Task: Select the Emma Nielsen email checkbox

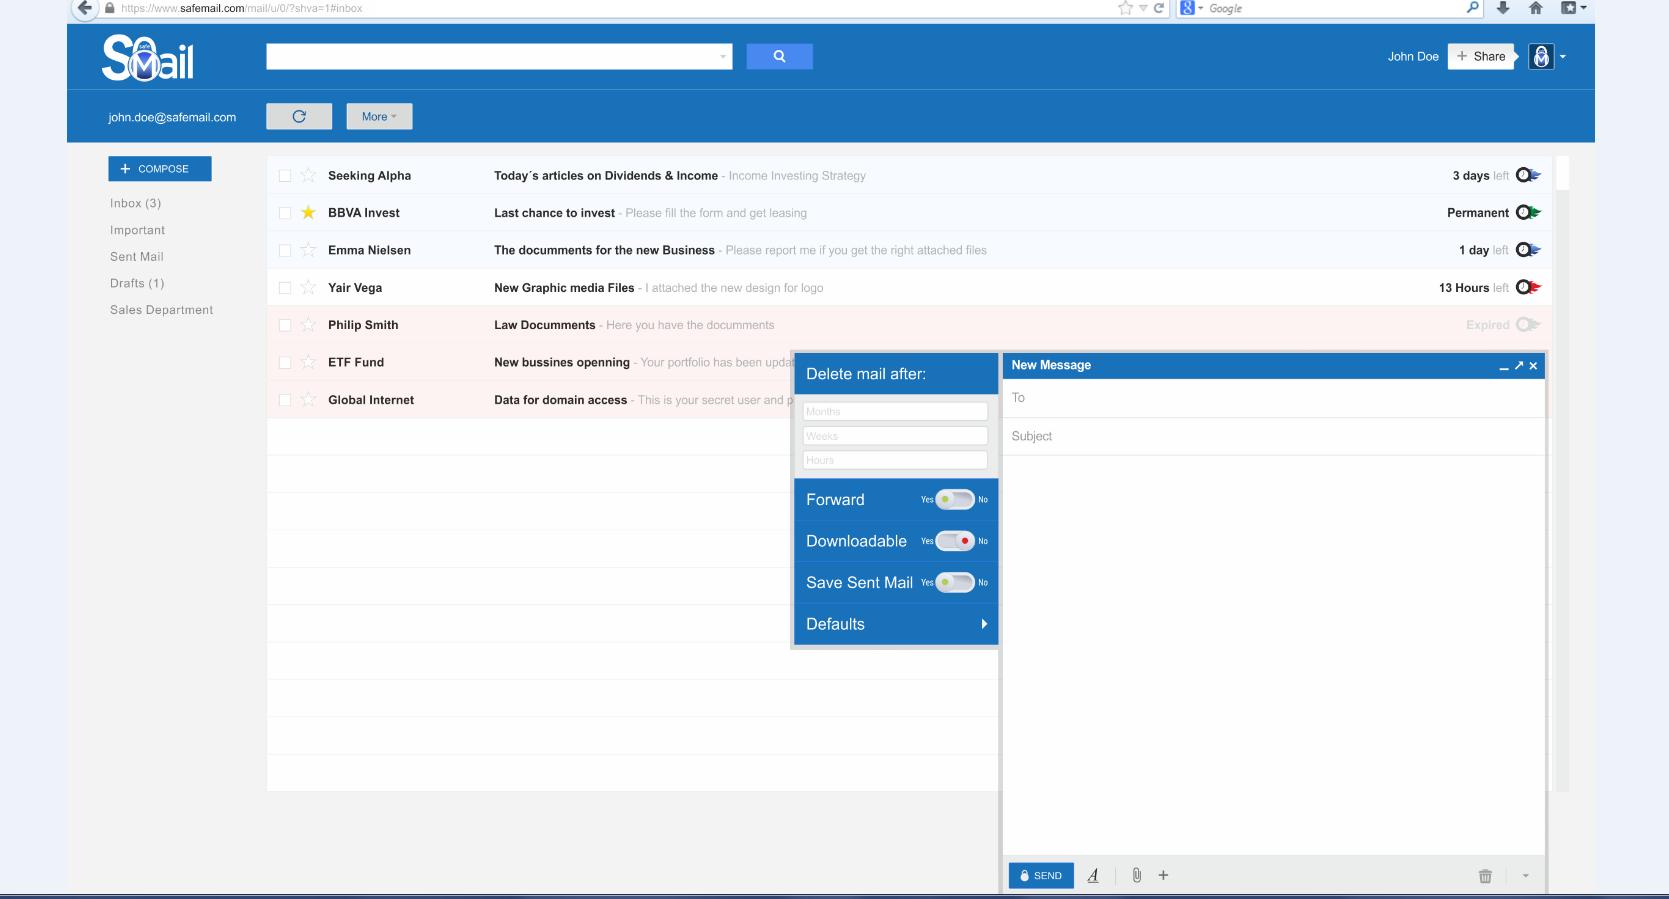Action: [x=285, y=251]
